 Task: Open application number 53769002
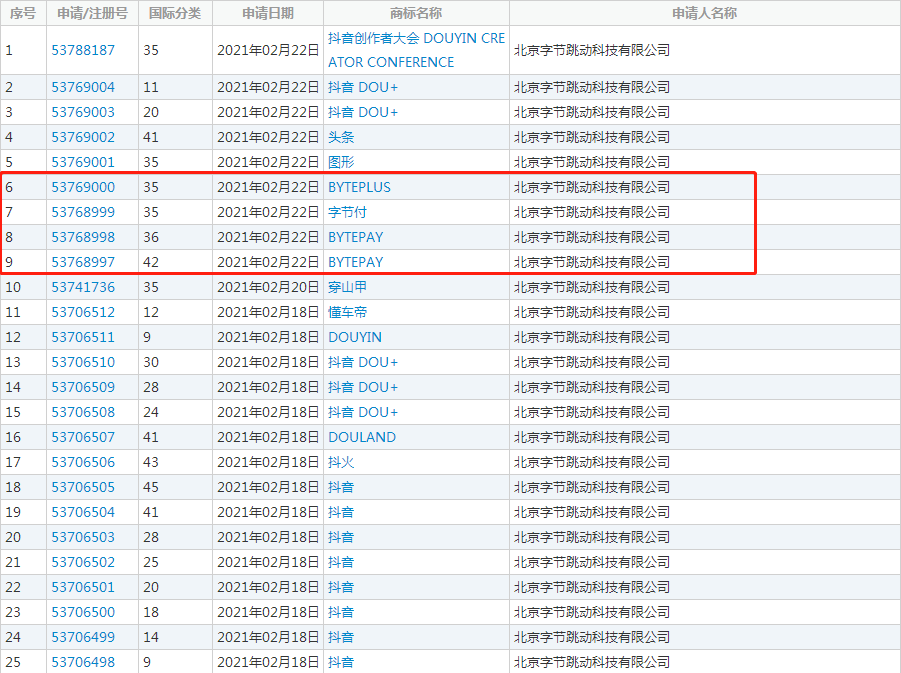click(83, 137)
